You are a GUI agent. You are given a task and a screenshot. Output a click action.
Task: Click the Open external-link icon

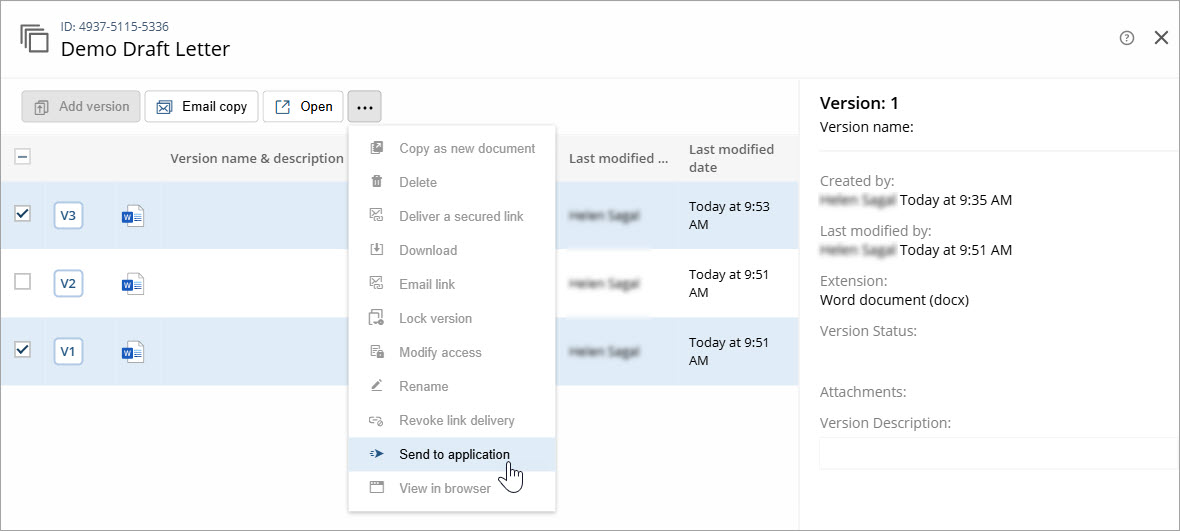(282, 107)
